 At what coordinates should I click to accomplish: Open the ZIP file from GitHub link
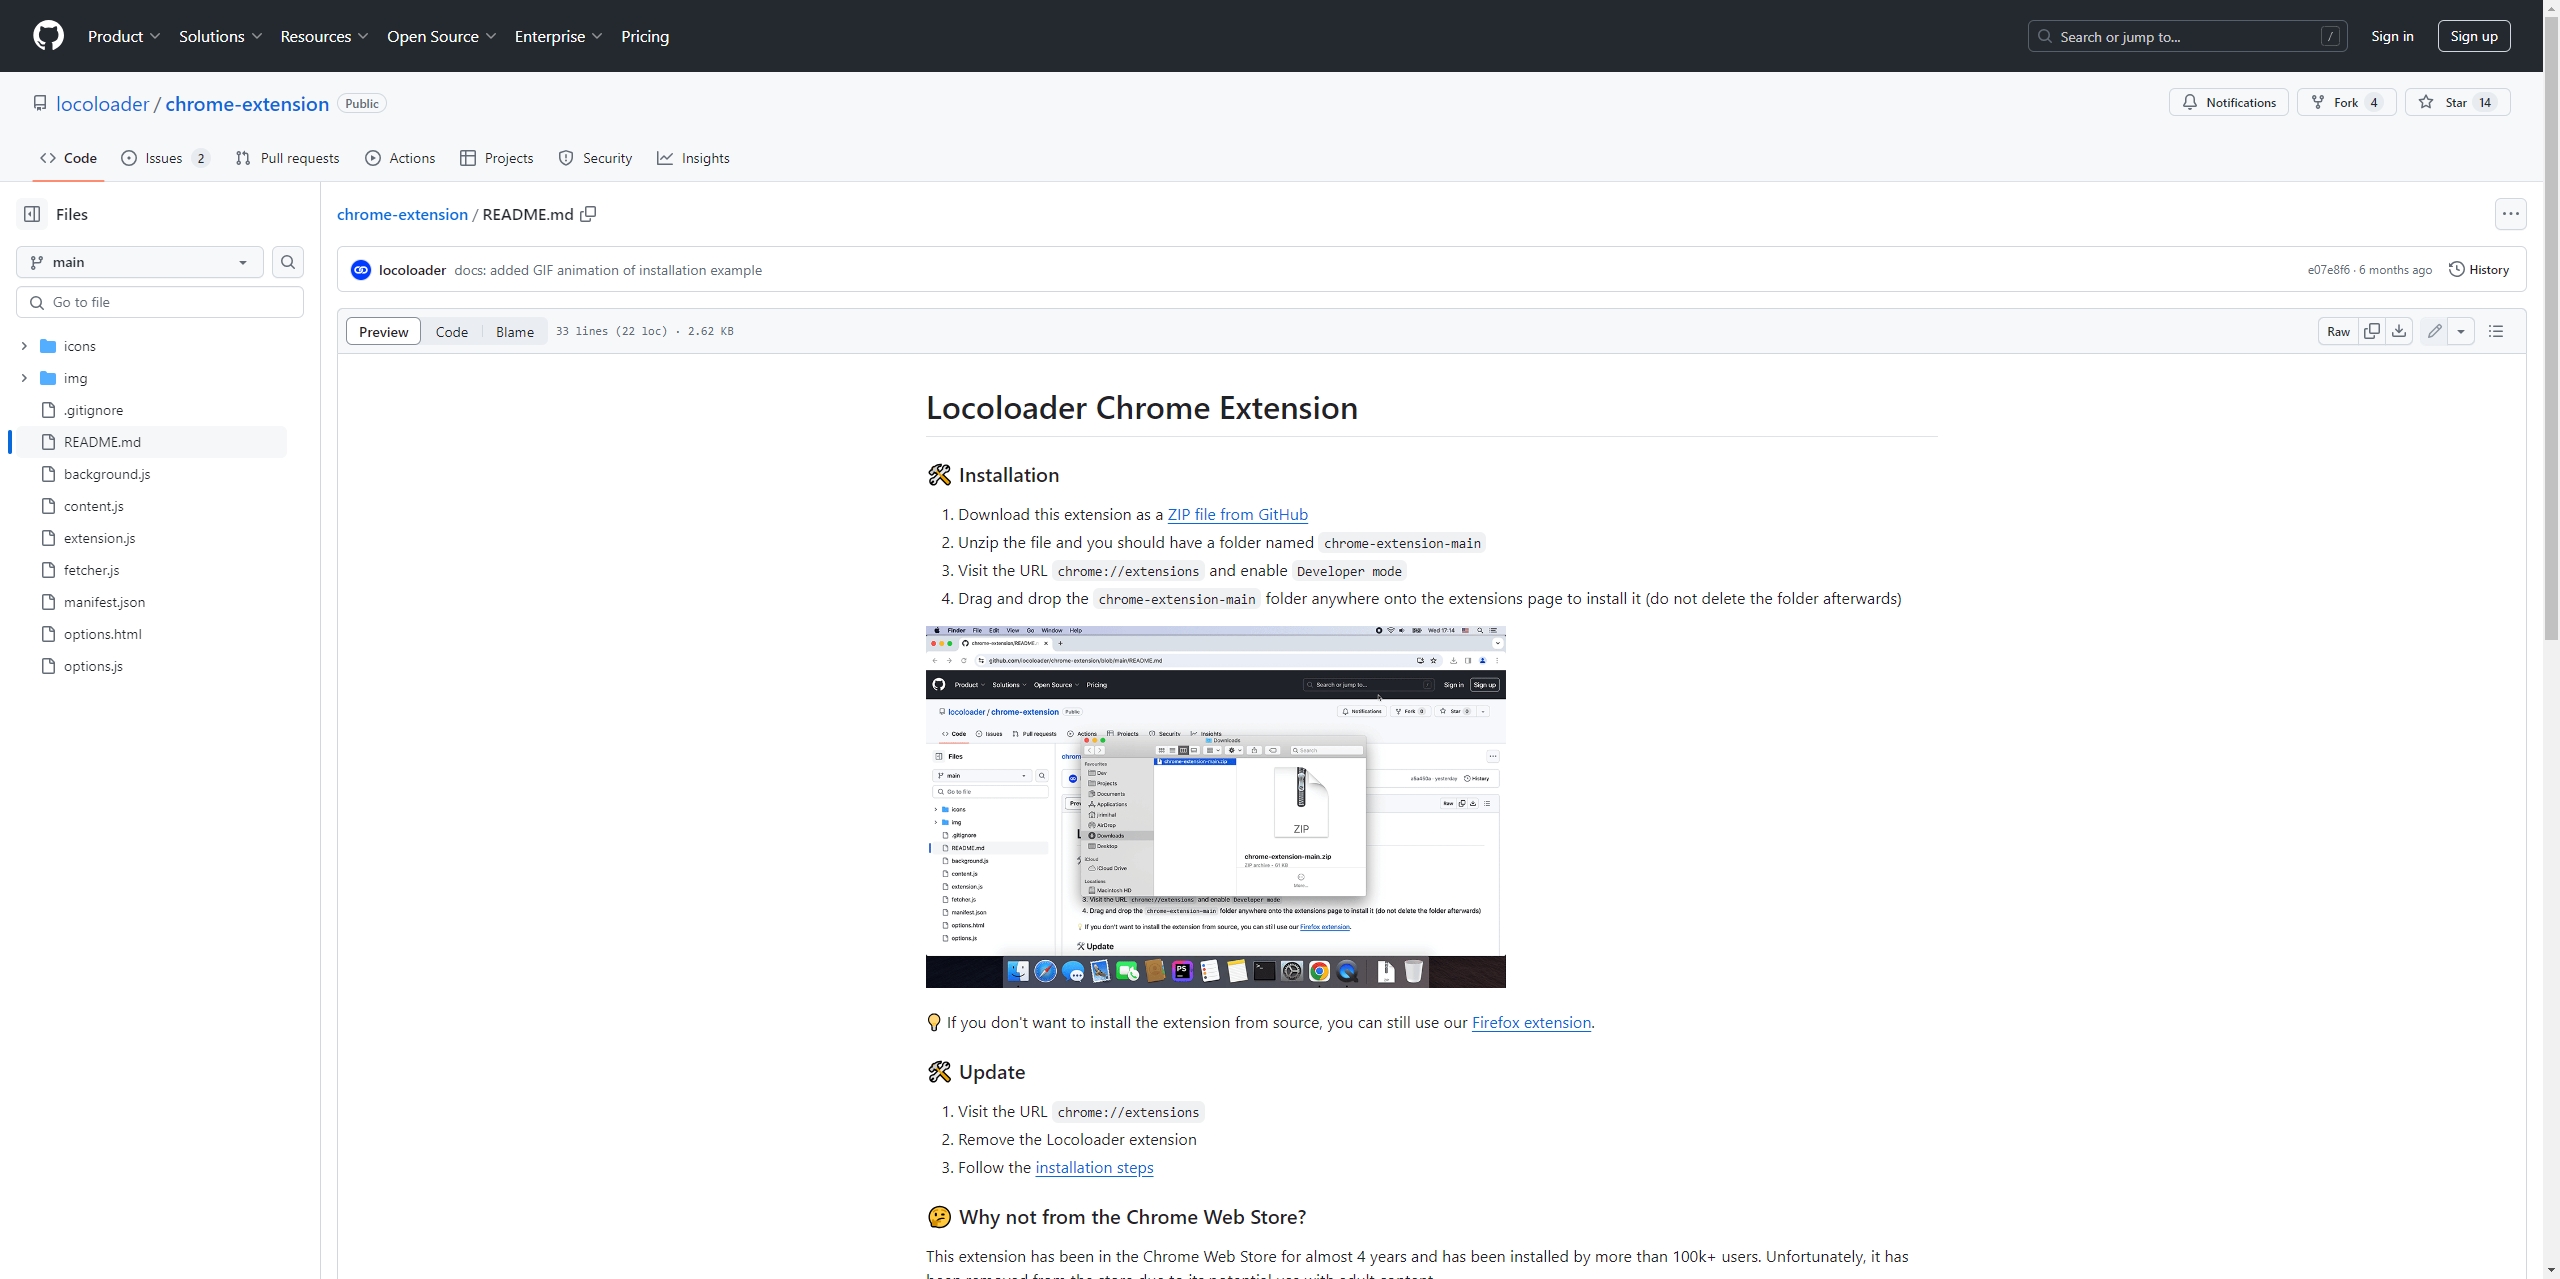click(x=1237, y=514)
